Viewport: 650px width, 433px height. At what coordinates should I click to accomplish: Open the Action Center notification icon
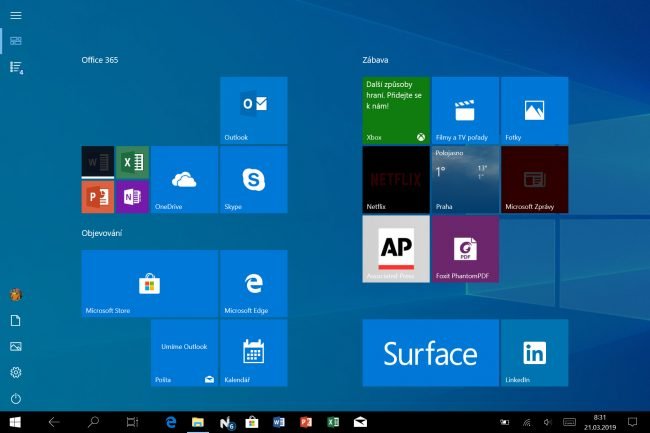[632, 422]
